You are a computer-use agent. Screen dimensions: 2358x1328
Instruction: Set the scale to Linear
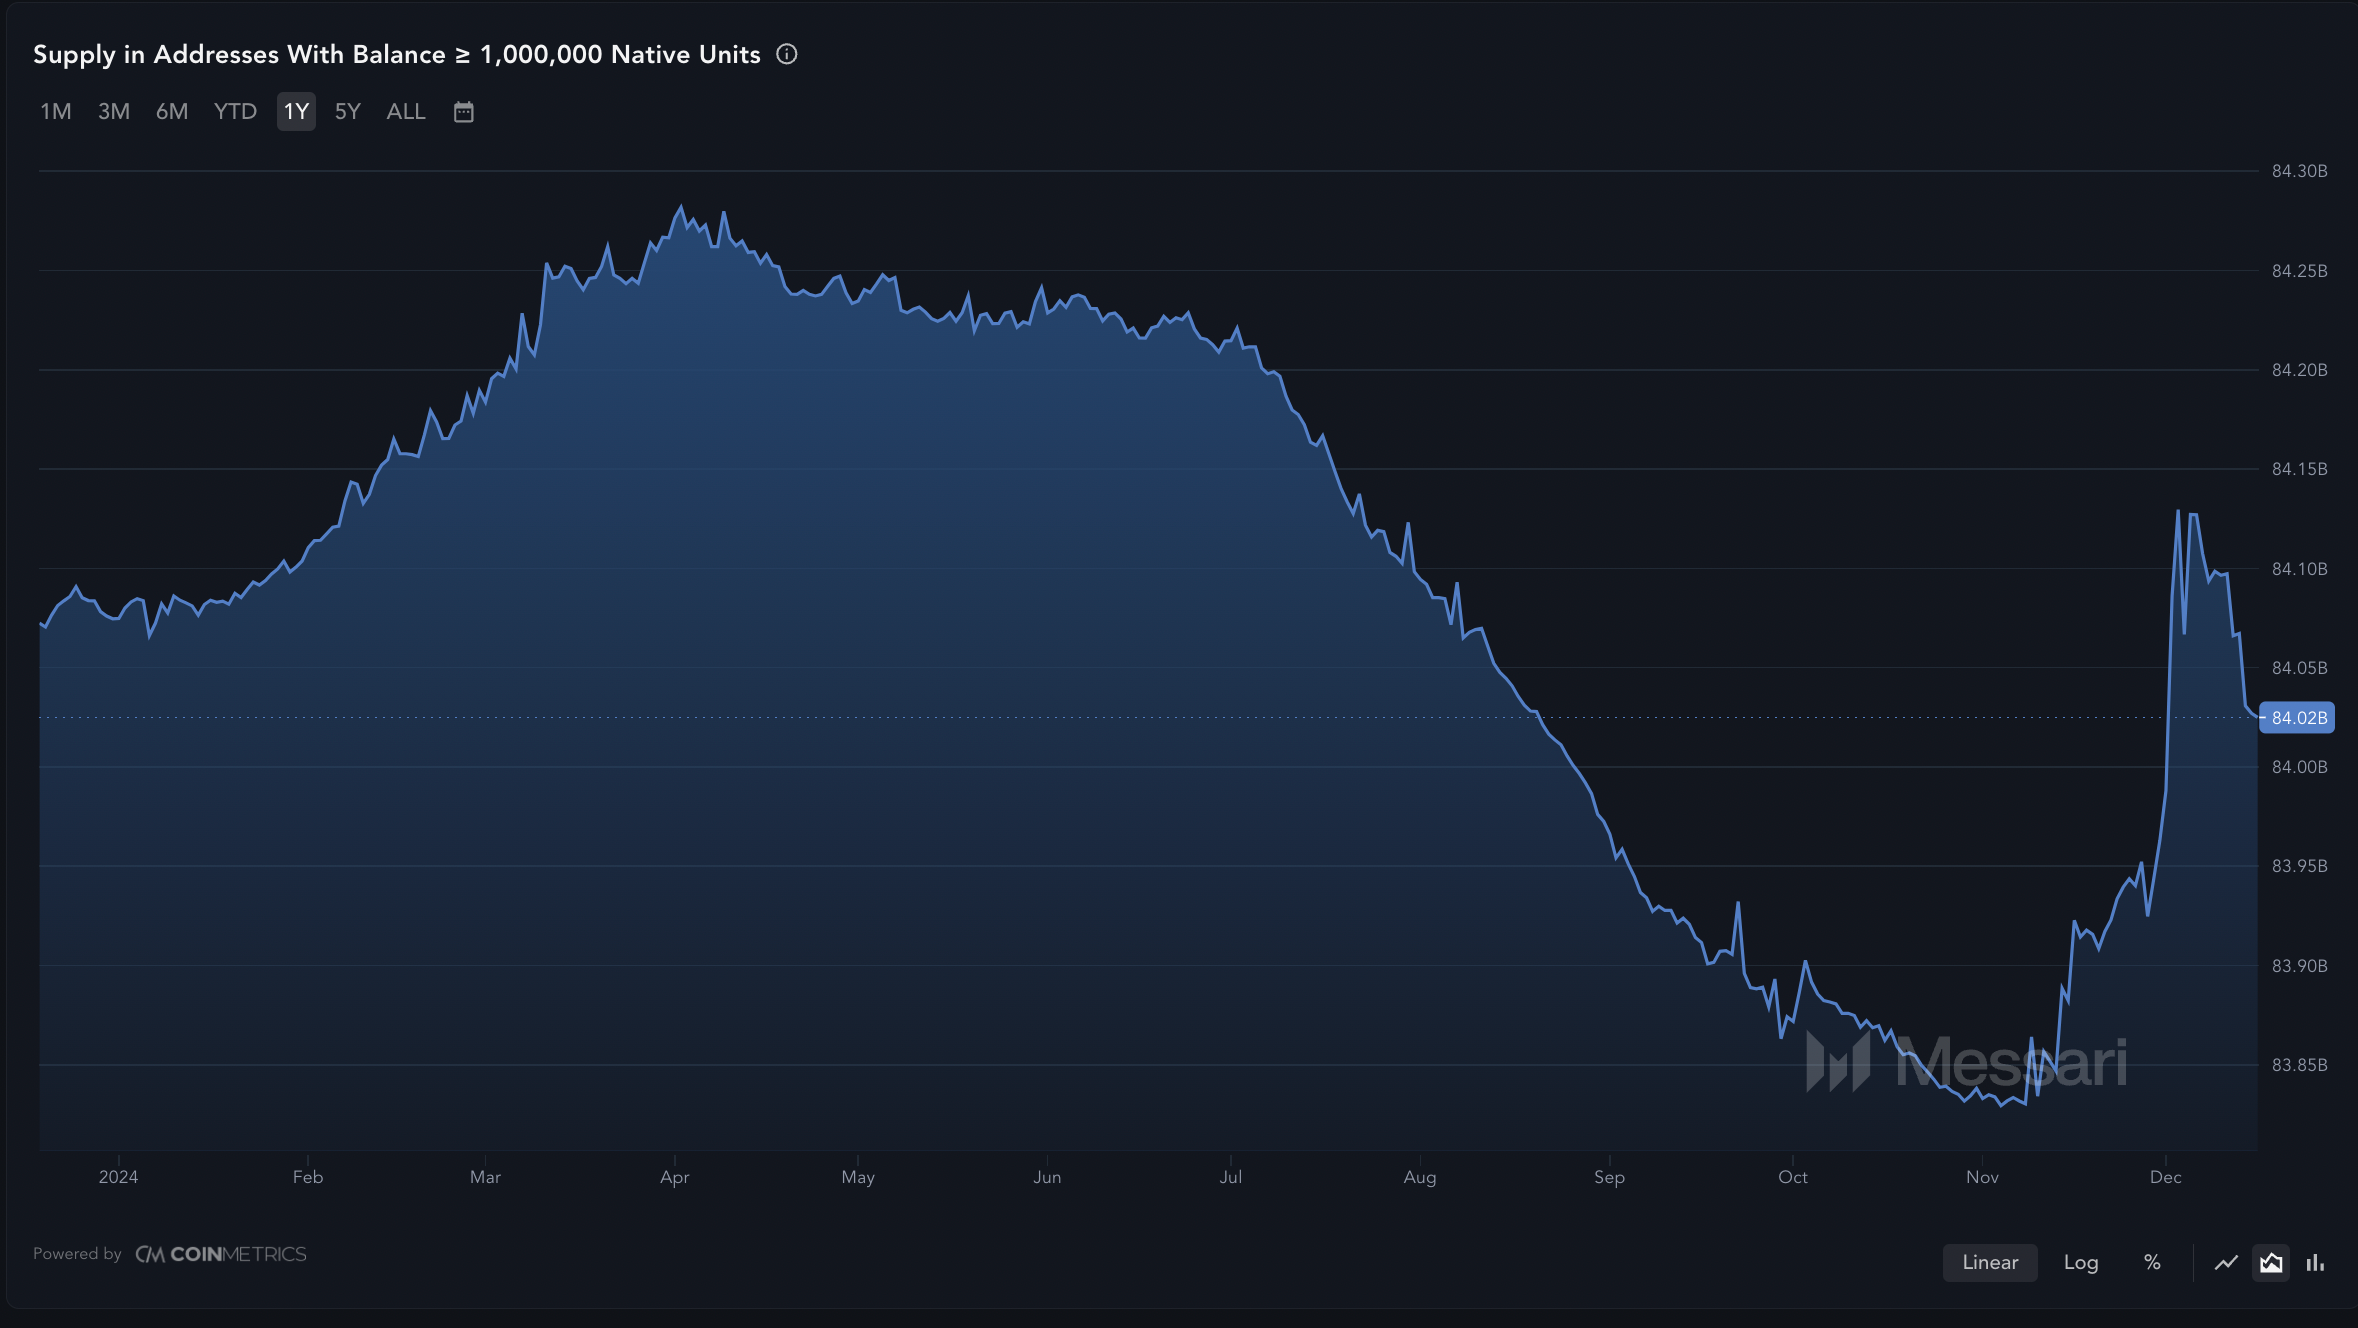(x=1990, y=1263)
